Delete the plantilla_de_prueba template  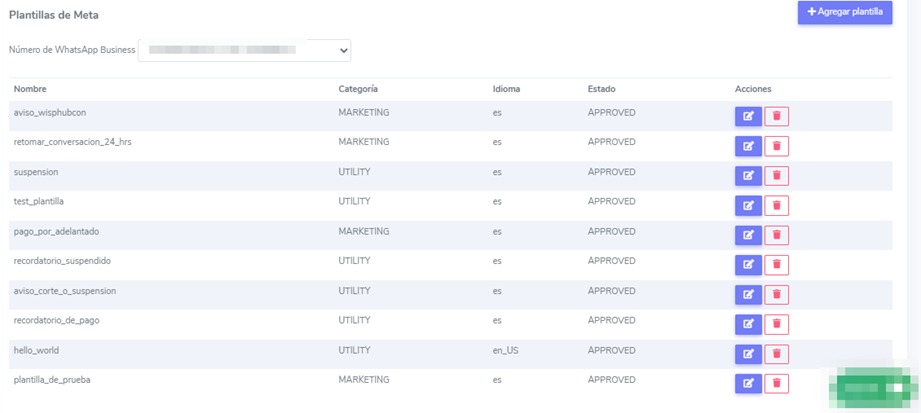click(776, 383)
